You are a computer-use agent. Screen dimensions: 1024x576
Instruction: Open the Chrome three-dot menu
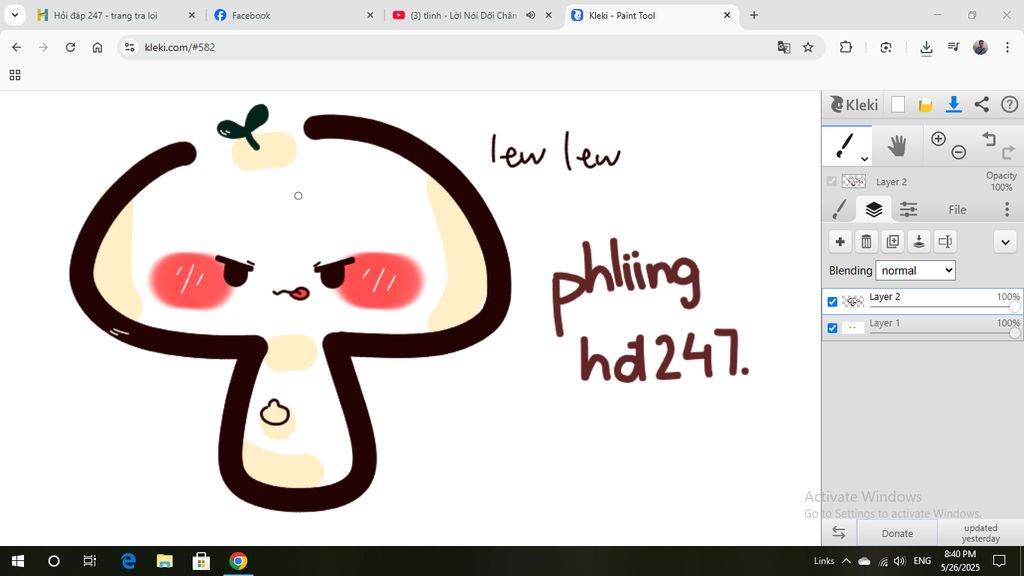[1007, 47]
